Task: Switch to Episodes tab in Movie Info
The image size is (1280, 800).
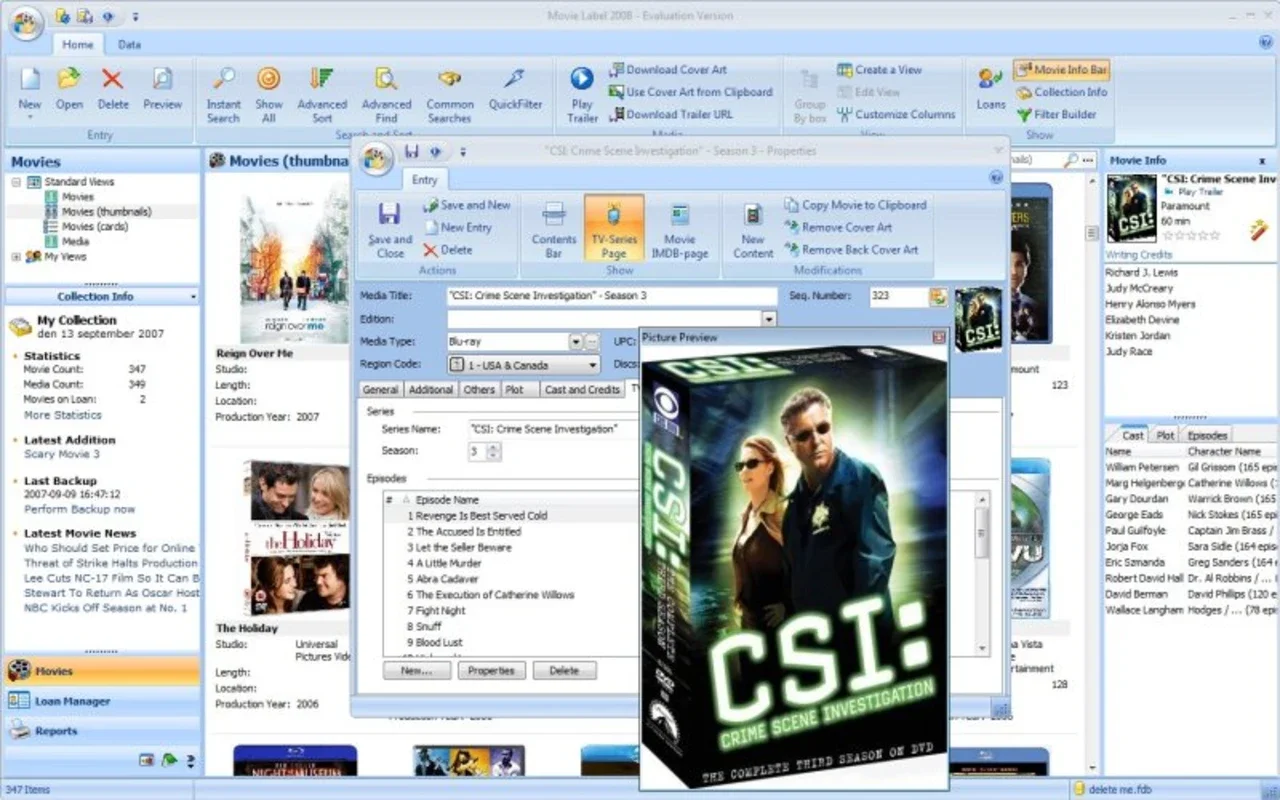Action: pos(1207,436)
